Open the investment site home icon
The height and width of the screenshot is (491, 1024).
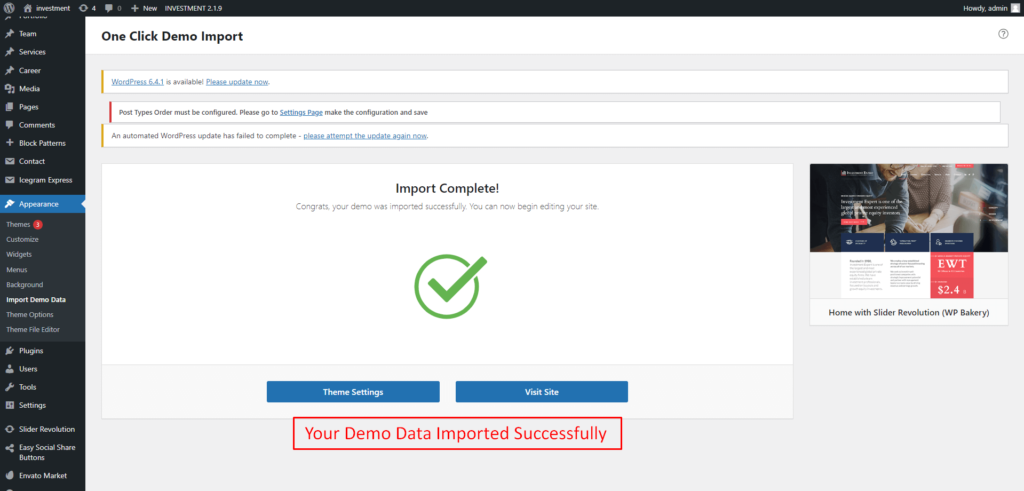click(x=27, y=8)
